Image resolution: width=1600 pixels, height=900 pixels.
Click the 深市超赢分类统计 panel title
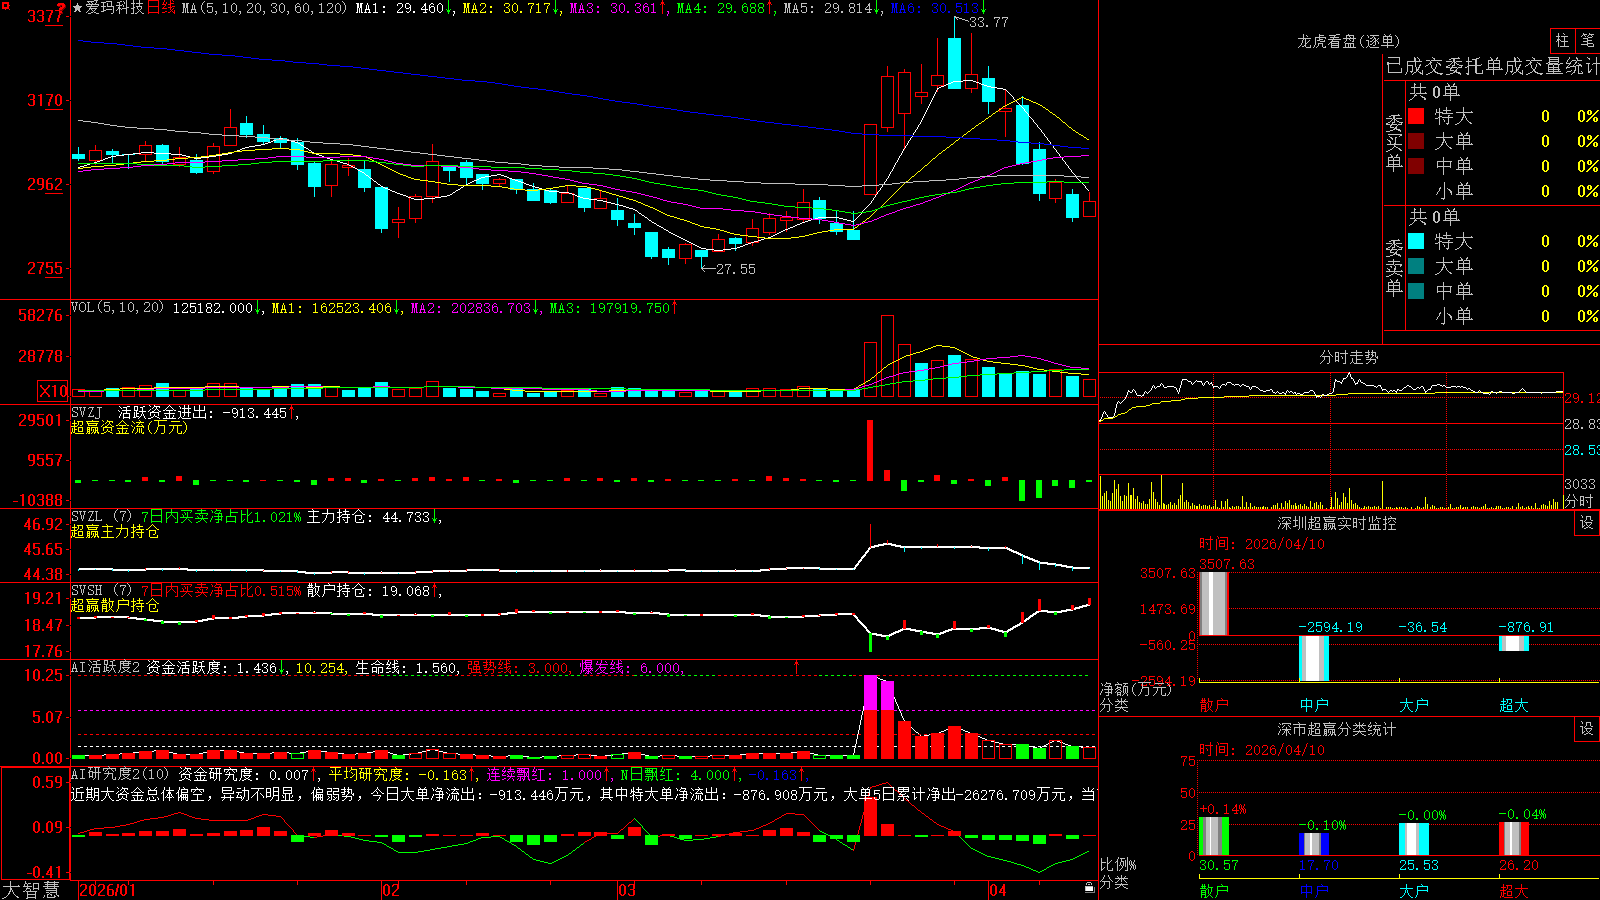pyautogui.click(x=1337, y=729)
